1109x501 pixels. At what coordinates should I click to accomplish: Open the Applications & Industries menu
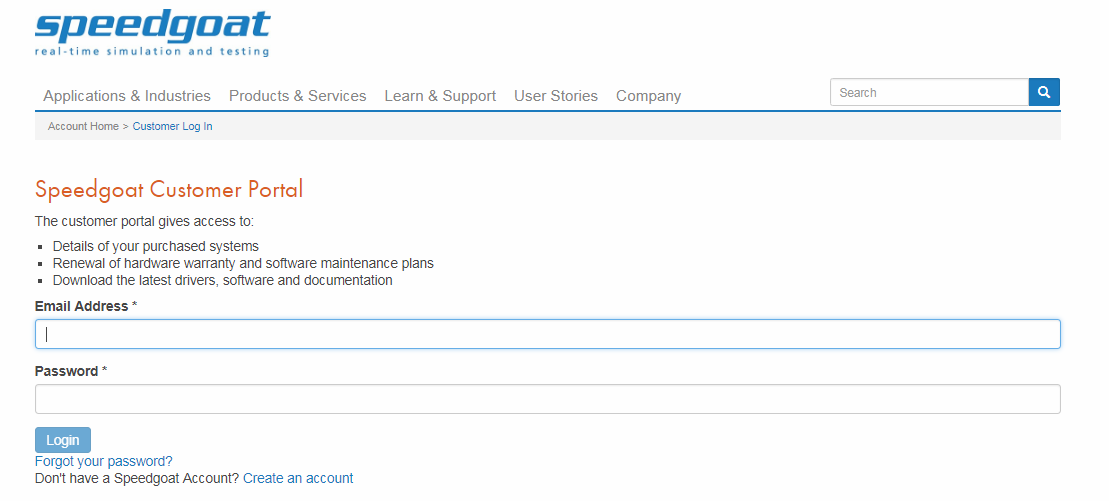point(127,96)
